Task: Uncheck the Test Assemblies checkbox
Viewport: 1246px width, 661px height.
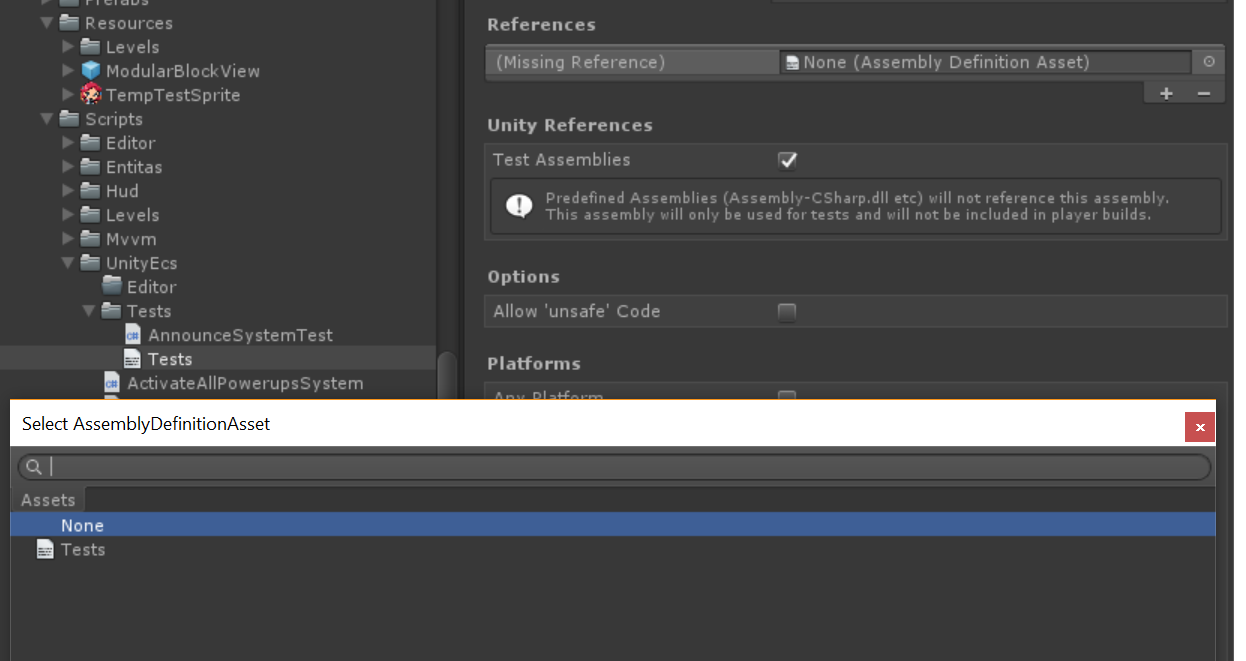Action: [787, 160]
